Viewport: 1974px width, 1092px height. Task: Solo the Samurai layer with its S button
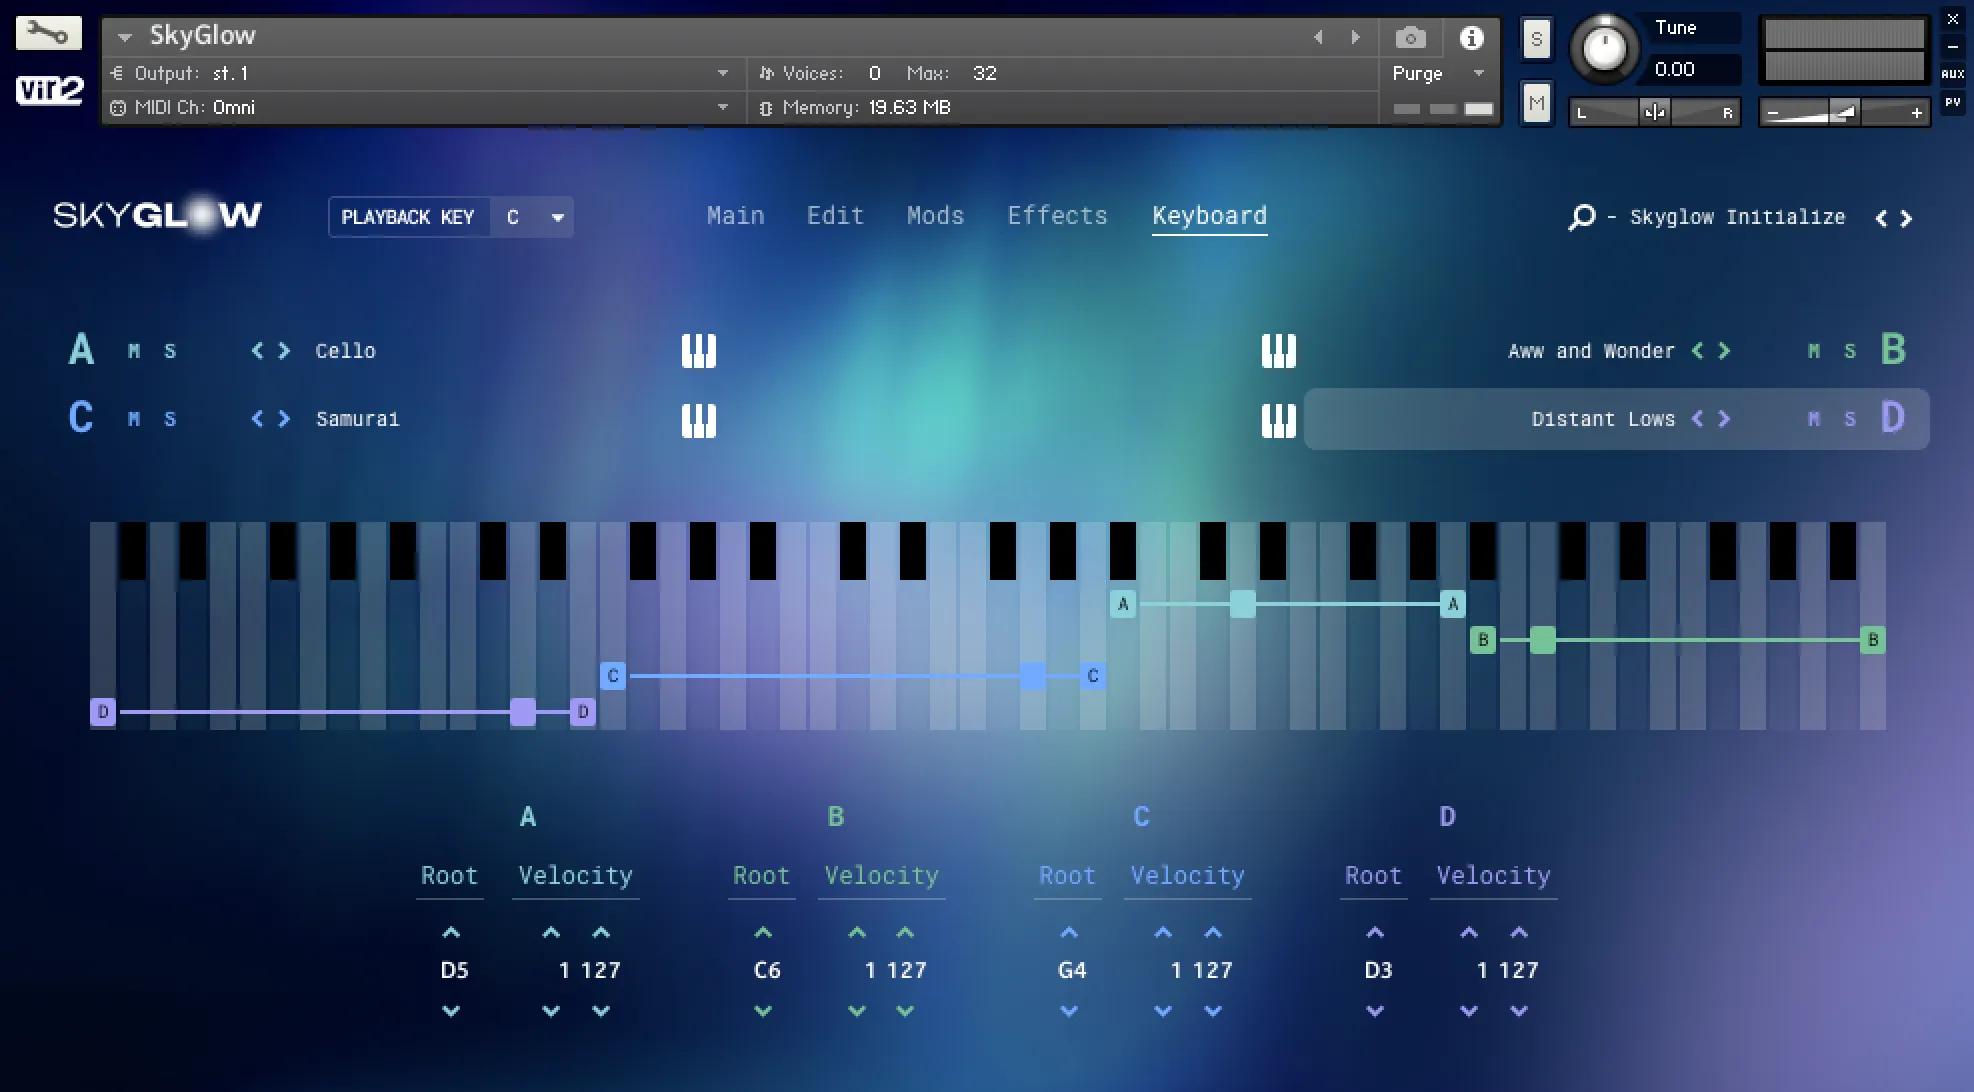tap(170, 419)
